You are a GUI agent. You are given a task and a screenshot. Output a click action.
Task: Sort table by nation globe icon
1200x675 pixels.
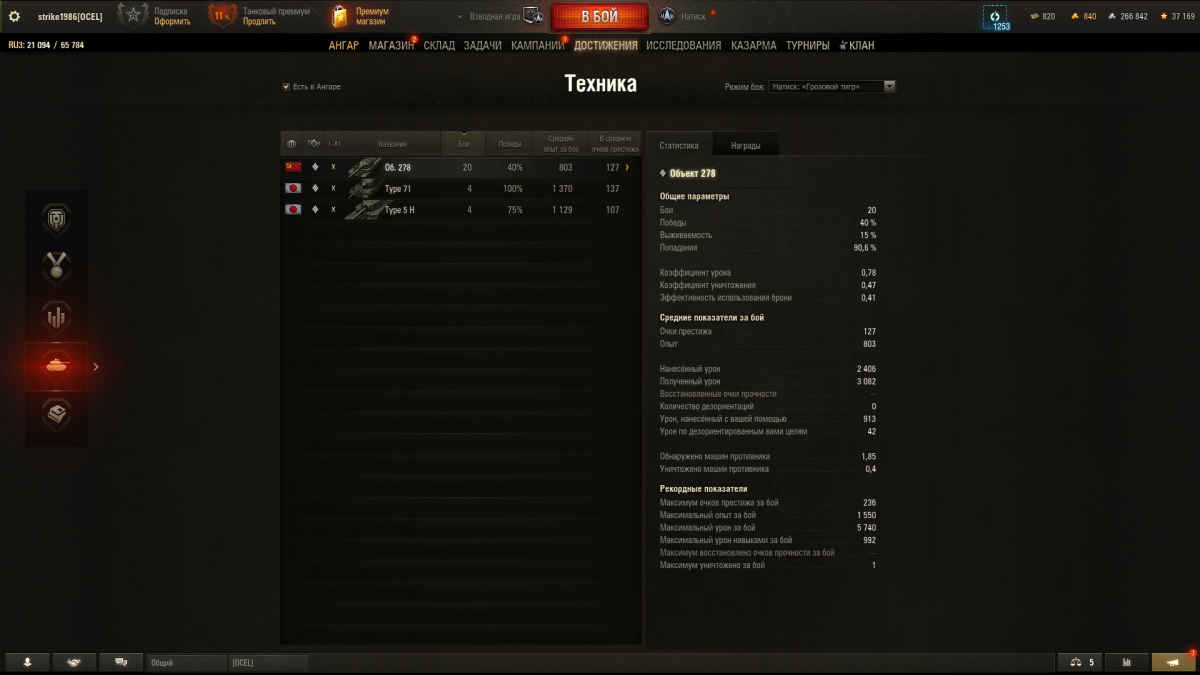[x=292, y=144]
